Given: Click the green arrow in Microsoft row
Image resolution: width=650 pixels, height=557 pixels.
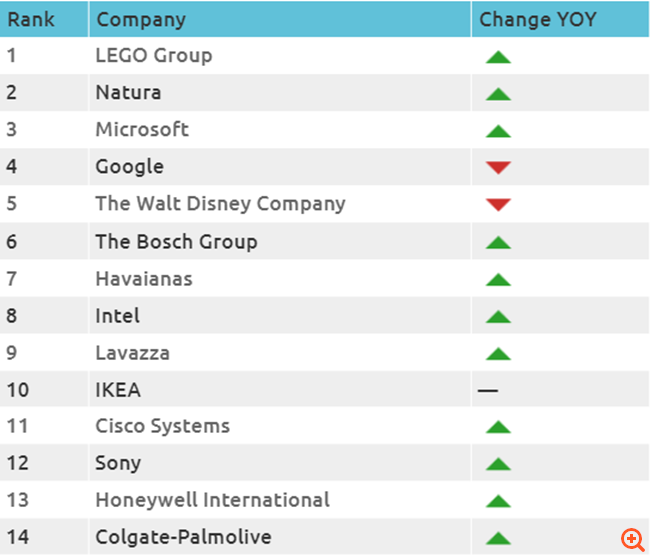Looking at the screenshot, I should click(x=498, y=131).
